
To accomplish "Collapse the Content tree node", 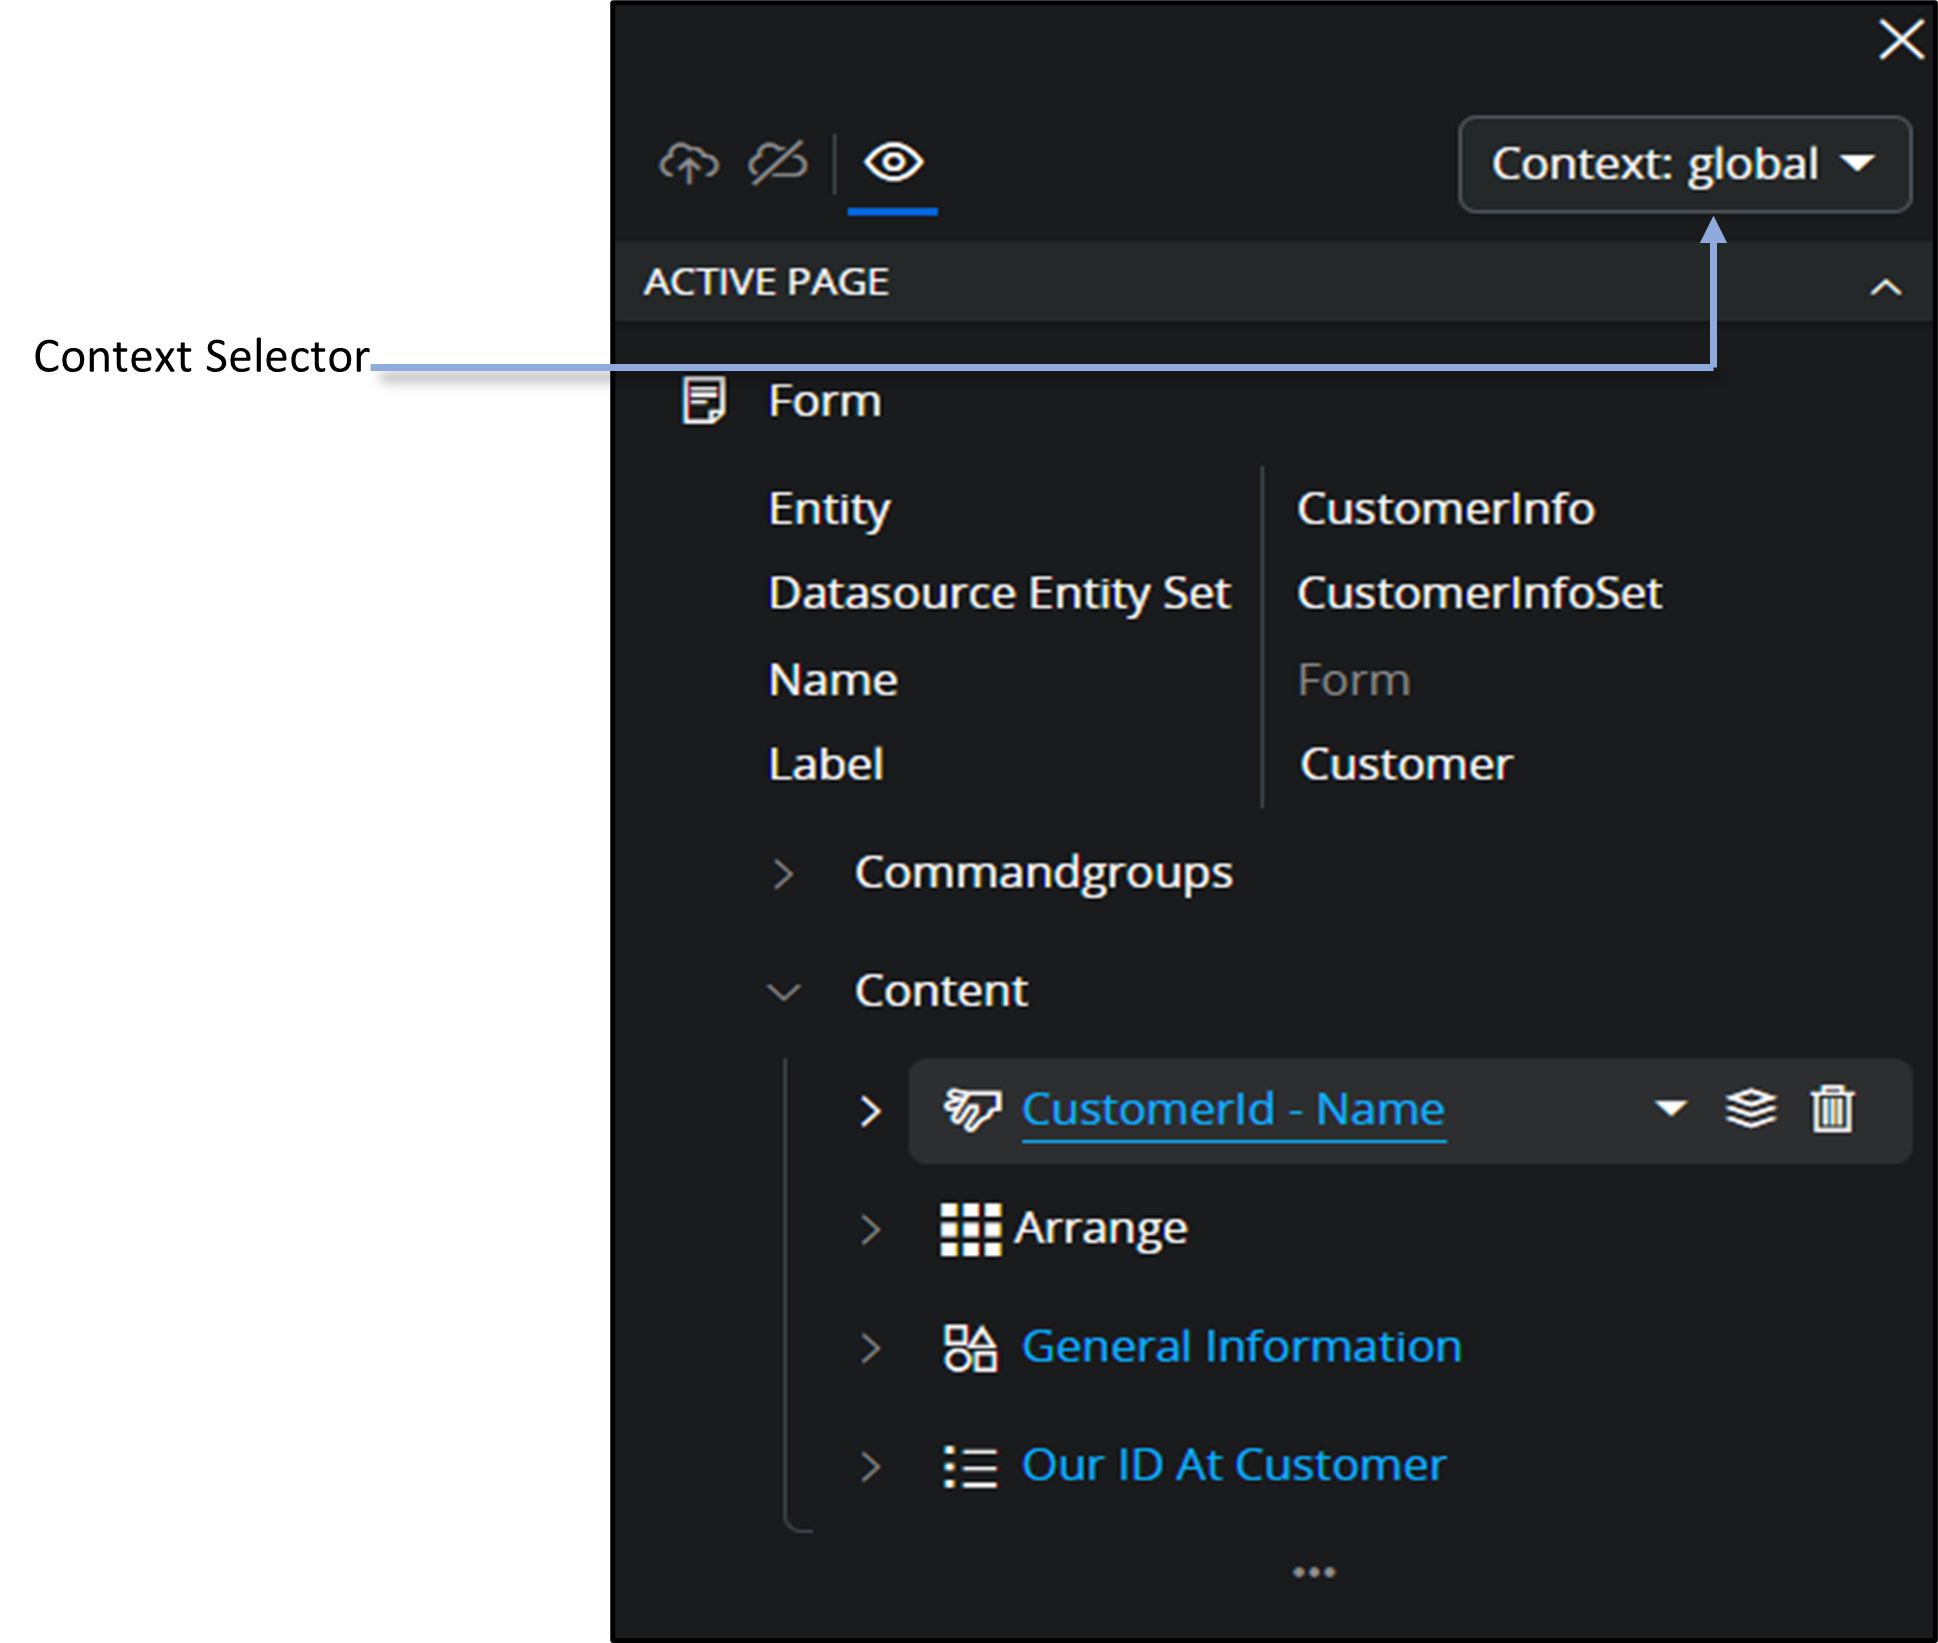I will (783, 992).
